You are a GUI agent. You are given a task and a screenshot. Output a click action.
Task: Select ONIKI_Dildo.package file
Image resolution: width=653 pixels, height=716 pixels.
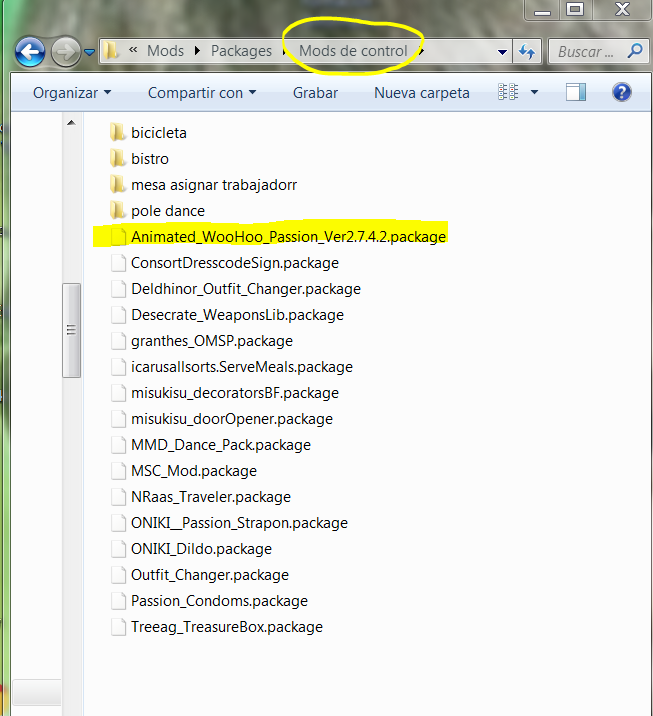coord(201,549)
